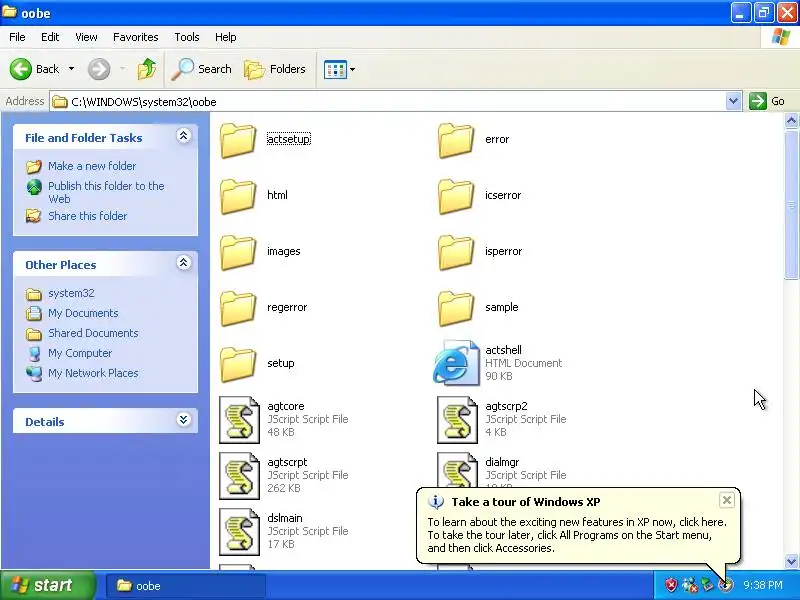Click the scrollbar down arrow
The width and height of the screenshot is (800, 600).
click(791, 561)
